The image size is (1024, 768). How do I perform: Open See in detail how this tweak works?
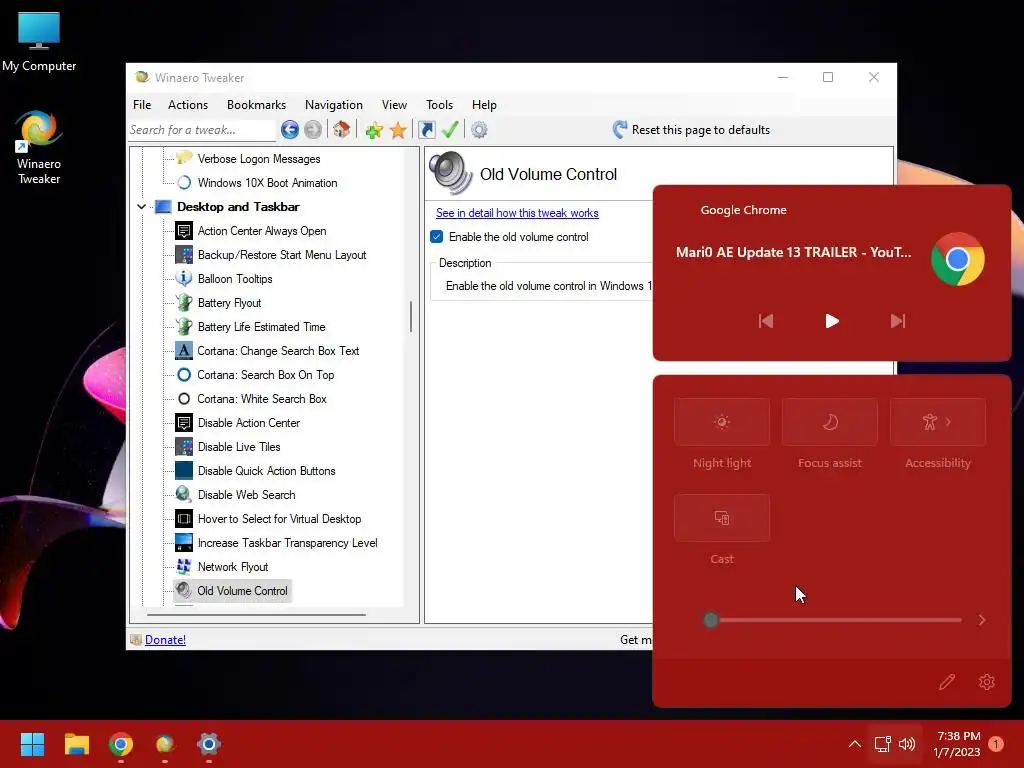point(517,213)
